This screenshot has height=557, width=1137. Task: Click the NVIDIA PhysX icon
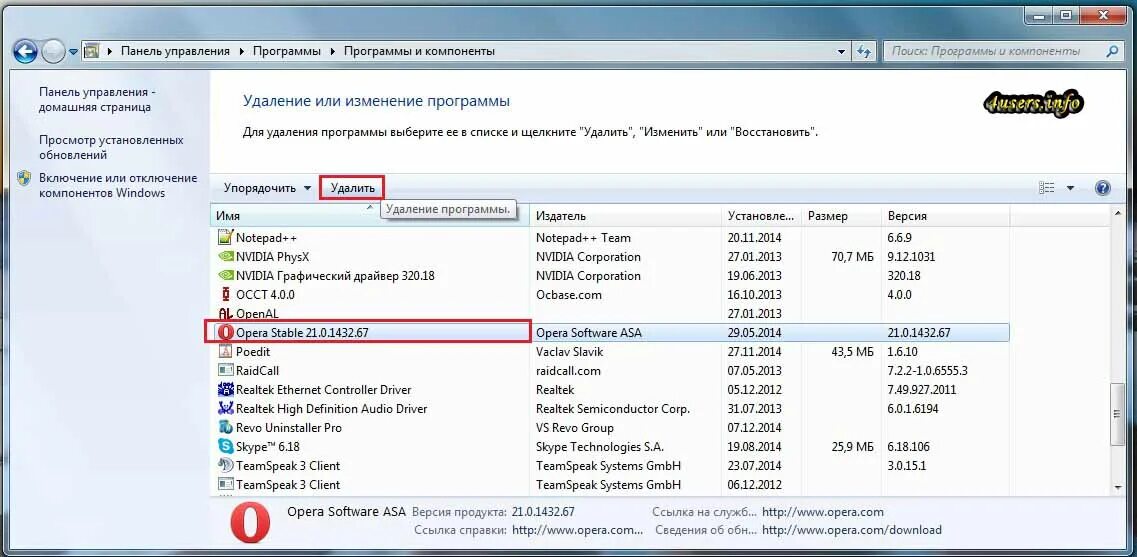225,257
